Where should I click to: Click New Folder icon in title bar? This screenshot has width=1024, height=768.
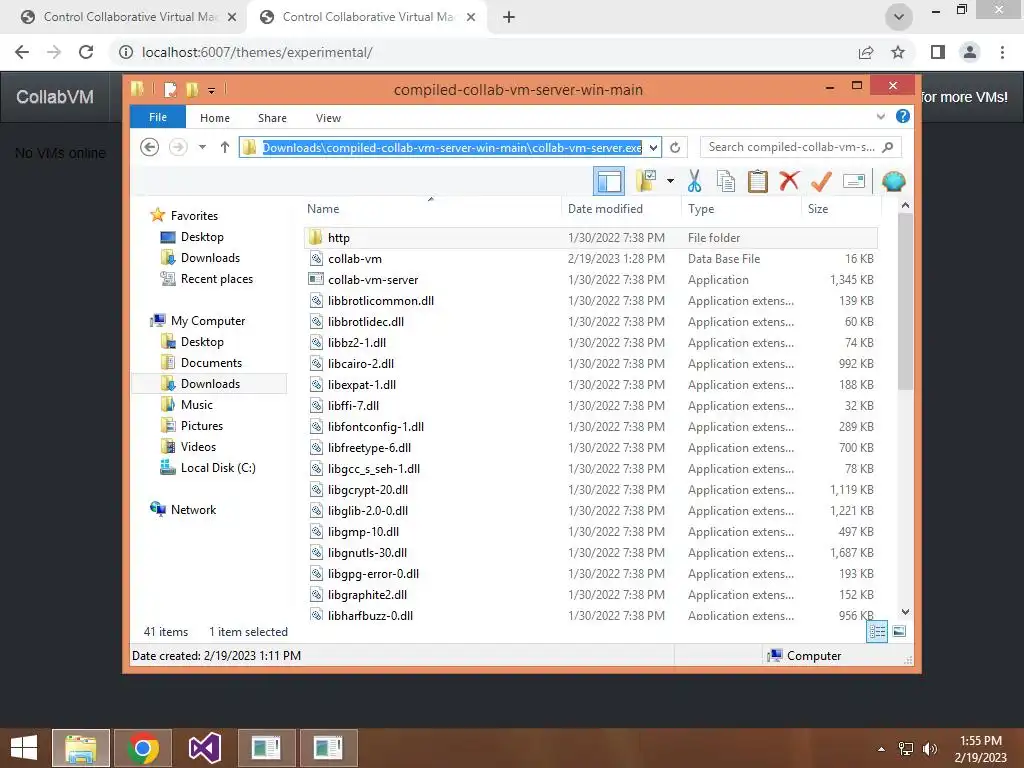pyautogui.click(x=192, y=89)
